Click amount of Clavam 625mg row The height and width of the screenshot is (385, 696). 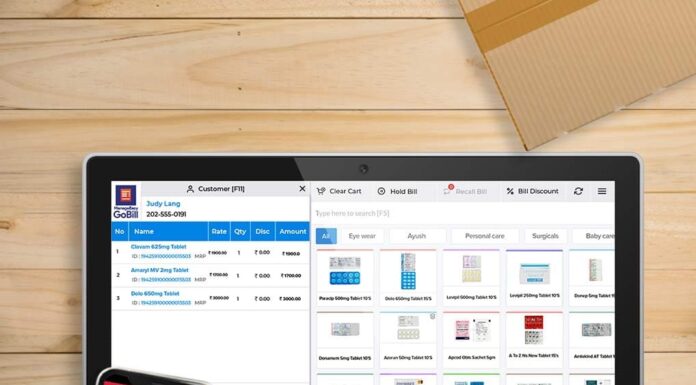coord(291,254)
